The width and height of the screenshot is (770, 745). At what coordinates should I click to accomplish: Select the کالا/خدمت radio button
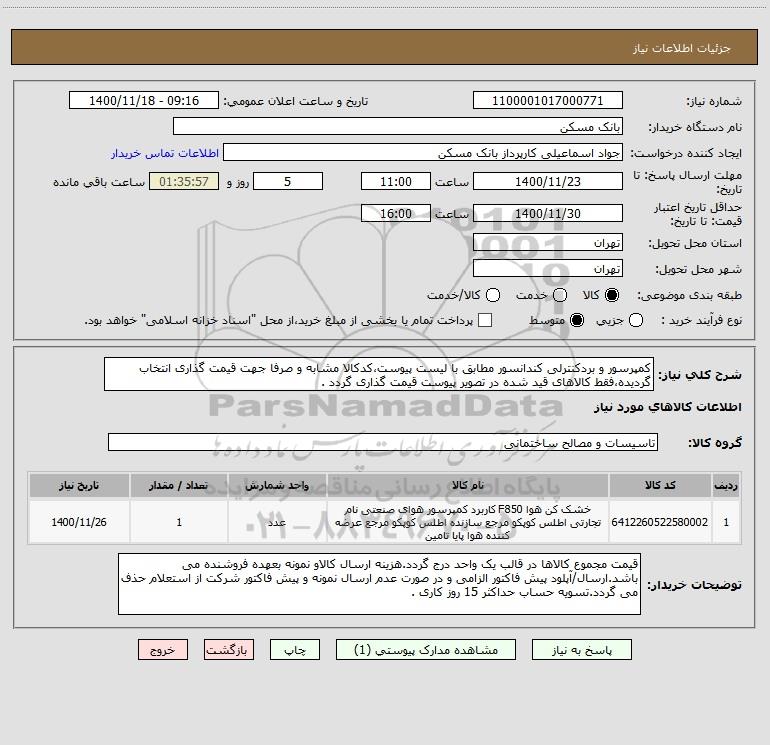[x=493, y=295]
